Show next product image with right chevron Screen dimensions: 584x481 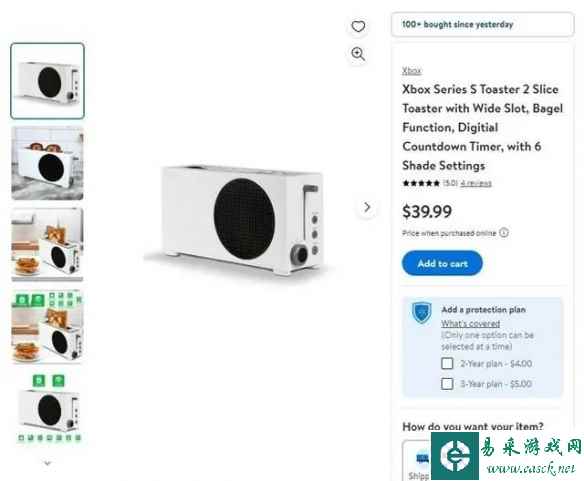click(x=367, y=207)
